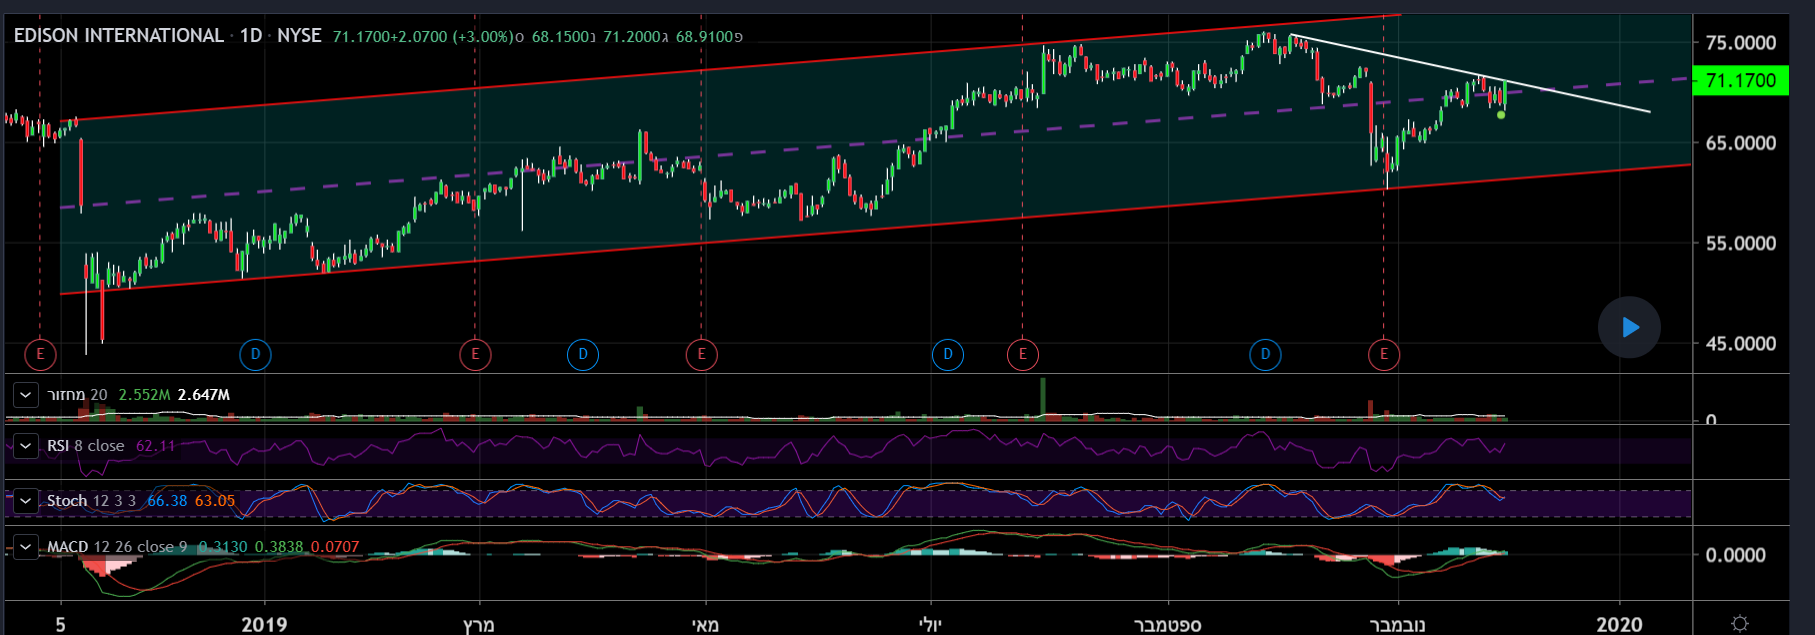This screenshot has width=1815, height=635.
Task: Click the EDISON INTERNATIONAL symbol title
Action: coord(118,36)
